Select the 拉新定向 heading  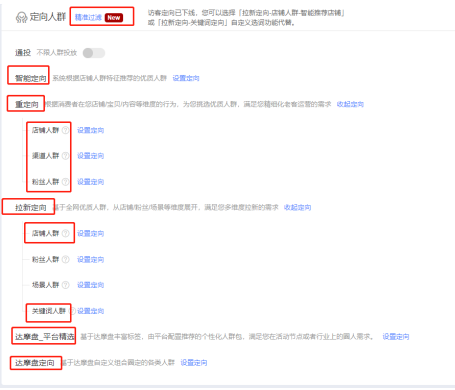[x=31, y=207]
